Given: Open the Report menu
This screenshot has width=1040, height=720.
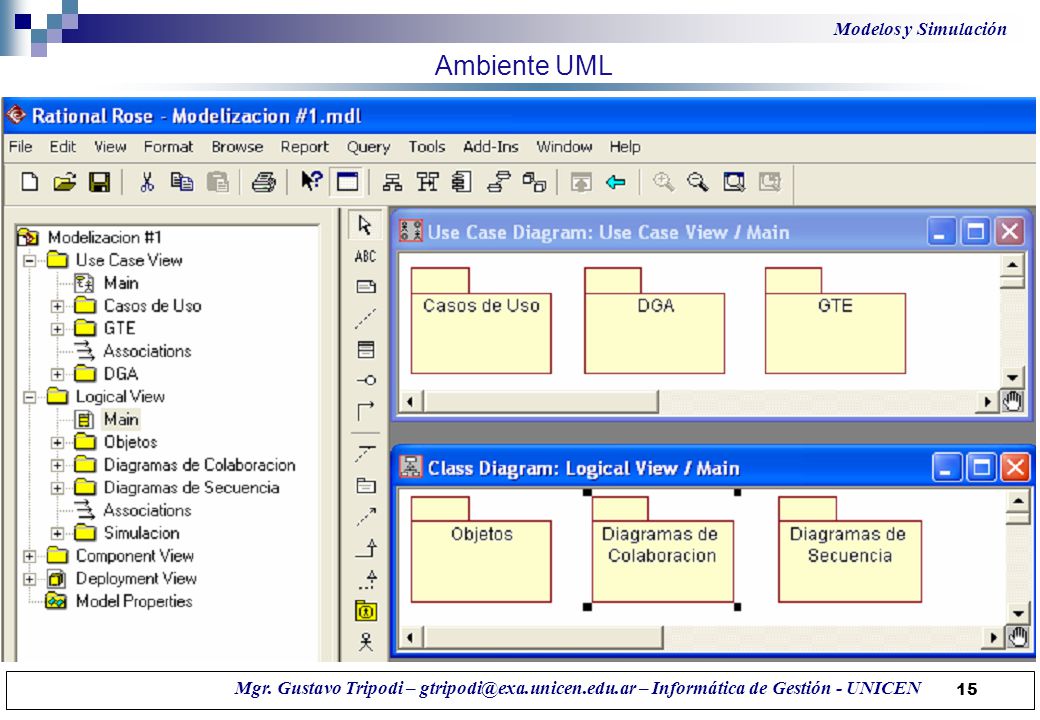Looking at the screenshot, I should click(304, 147).
